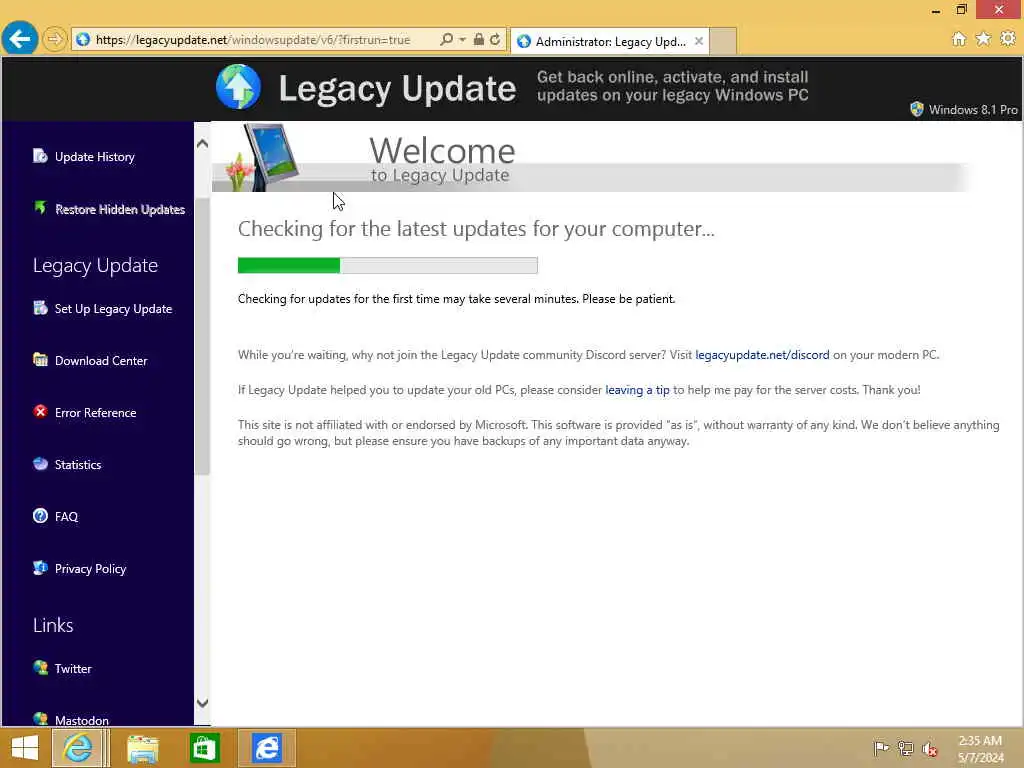
Task: Click the Windows 8.1 Pro shield icon
Action: tap(917, 109)
